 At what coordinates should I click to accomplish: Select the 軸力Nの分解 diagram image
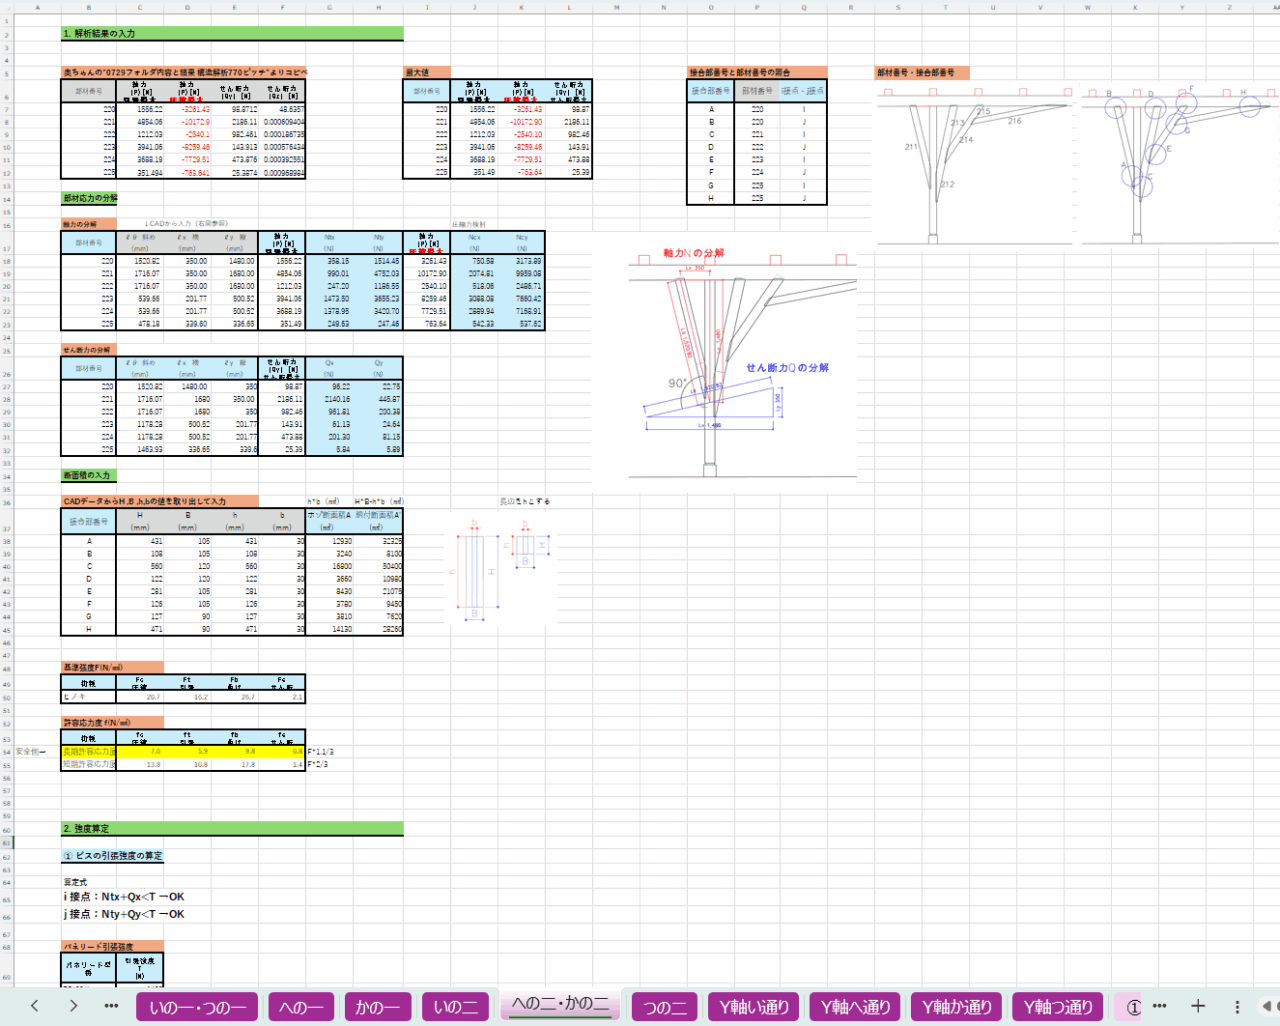click(742, 365)
